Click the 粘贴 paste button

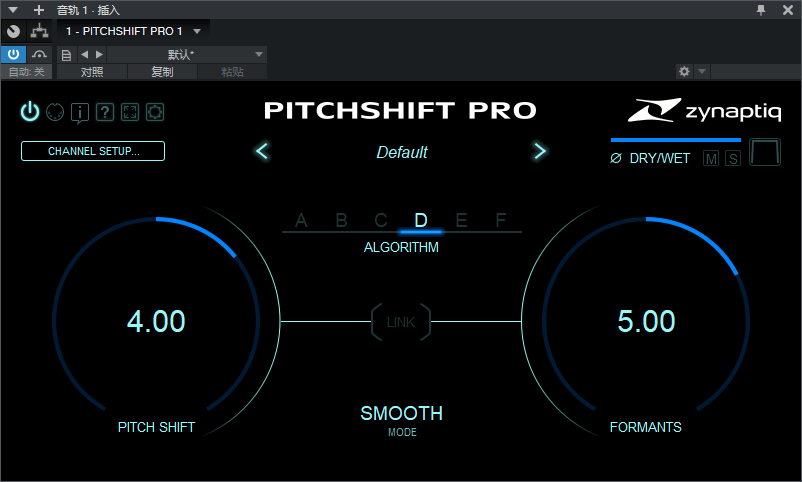click(x=232, y=72)
